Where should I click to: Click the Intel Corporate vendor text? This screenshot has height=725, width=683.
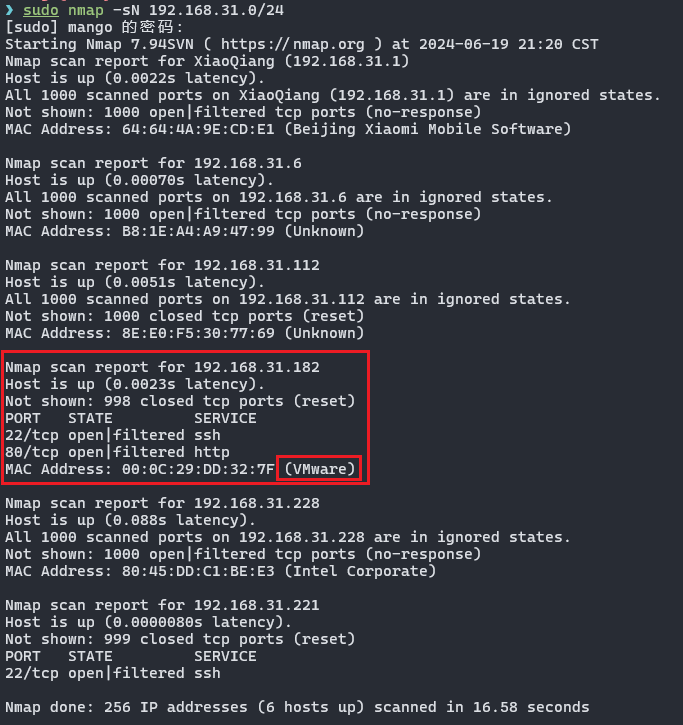[360, 571]
